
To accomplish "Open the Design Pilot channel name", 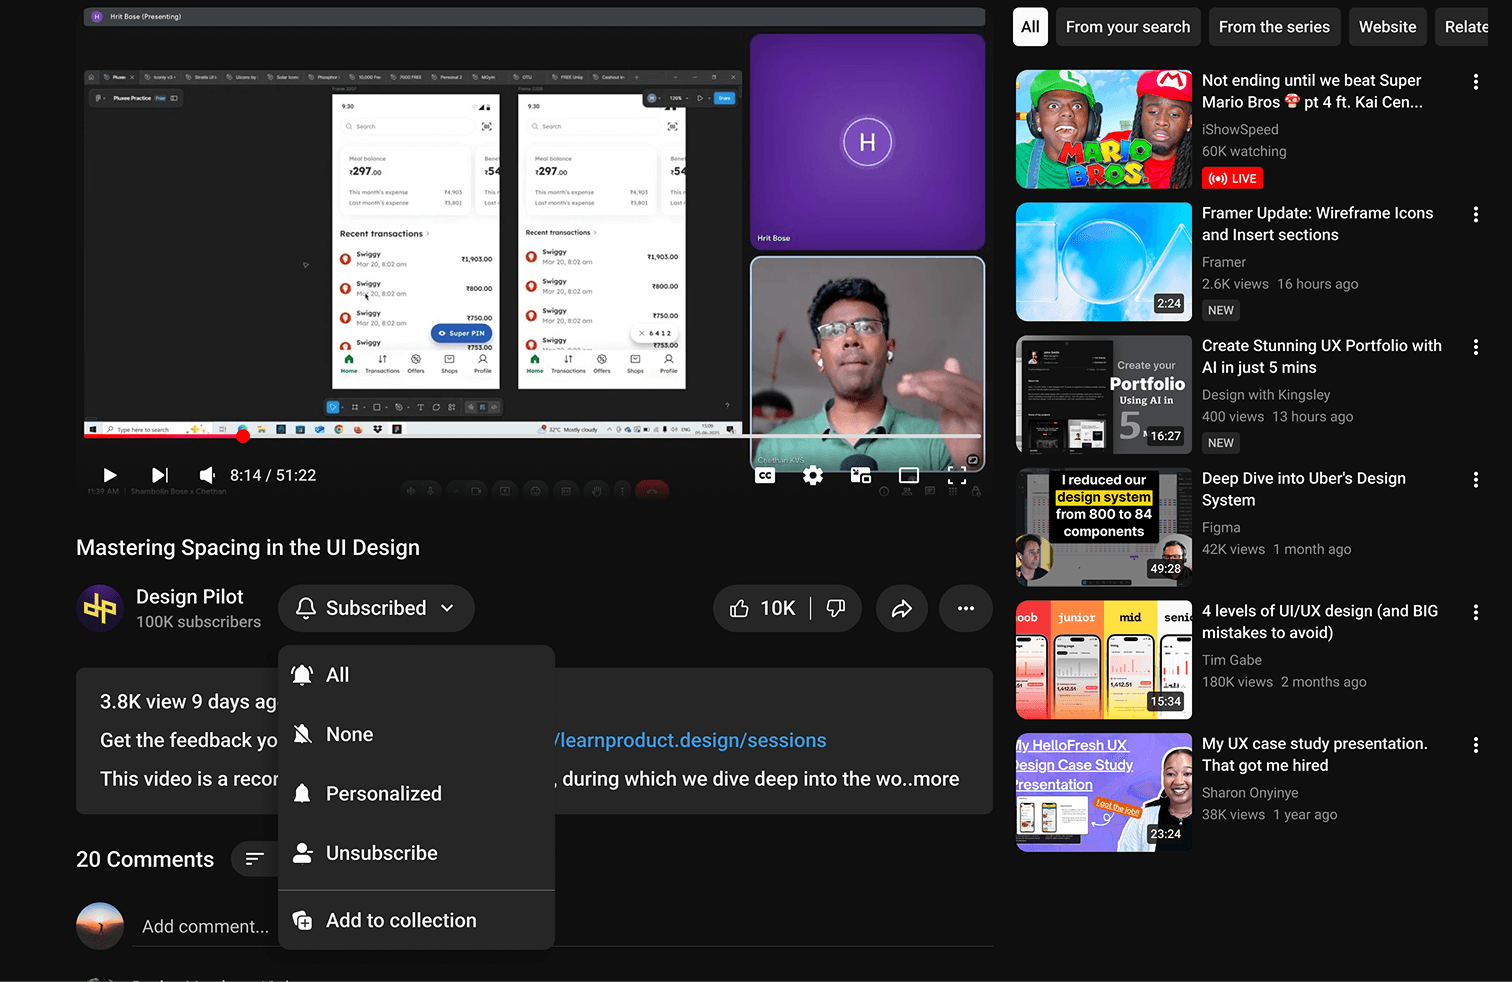I will point(190,597).
